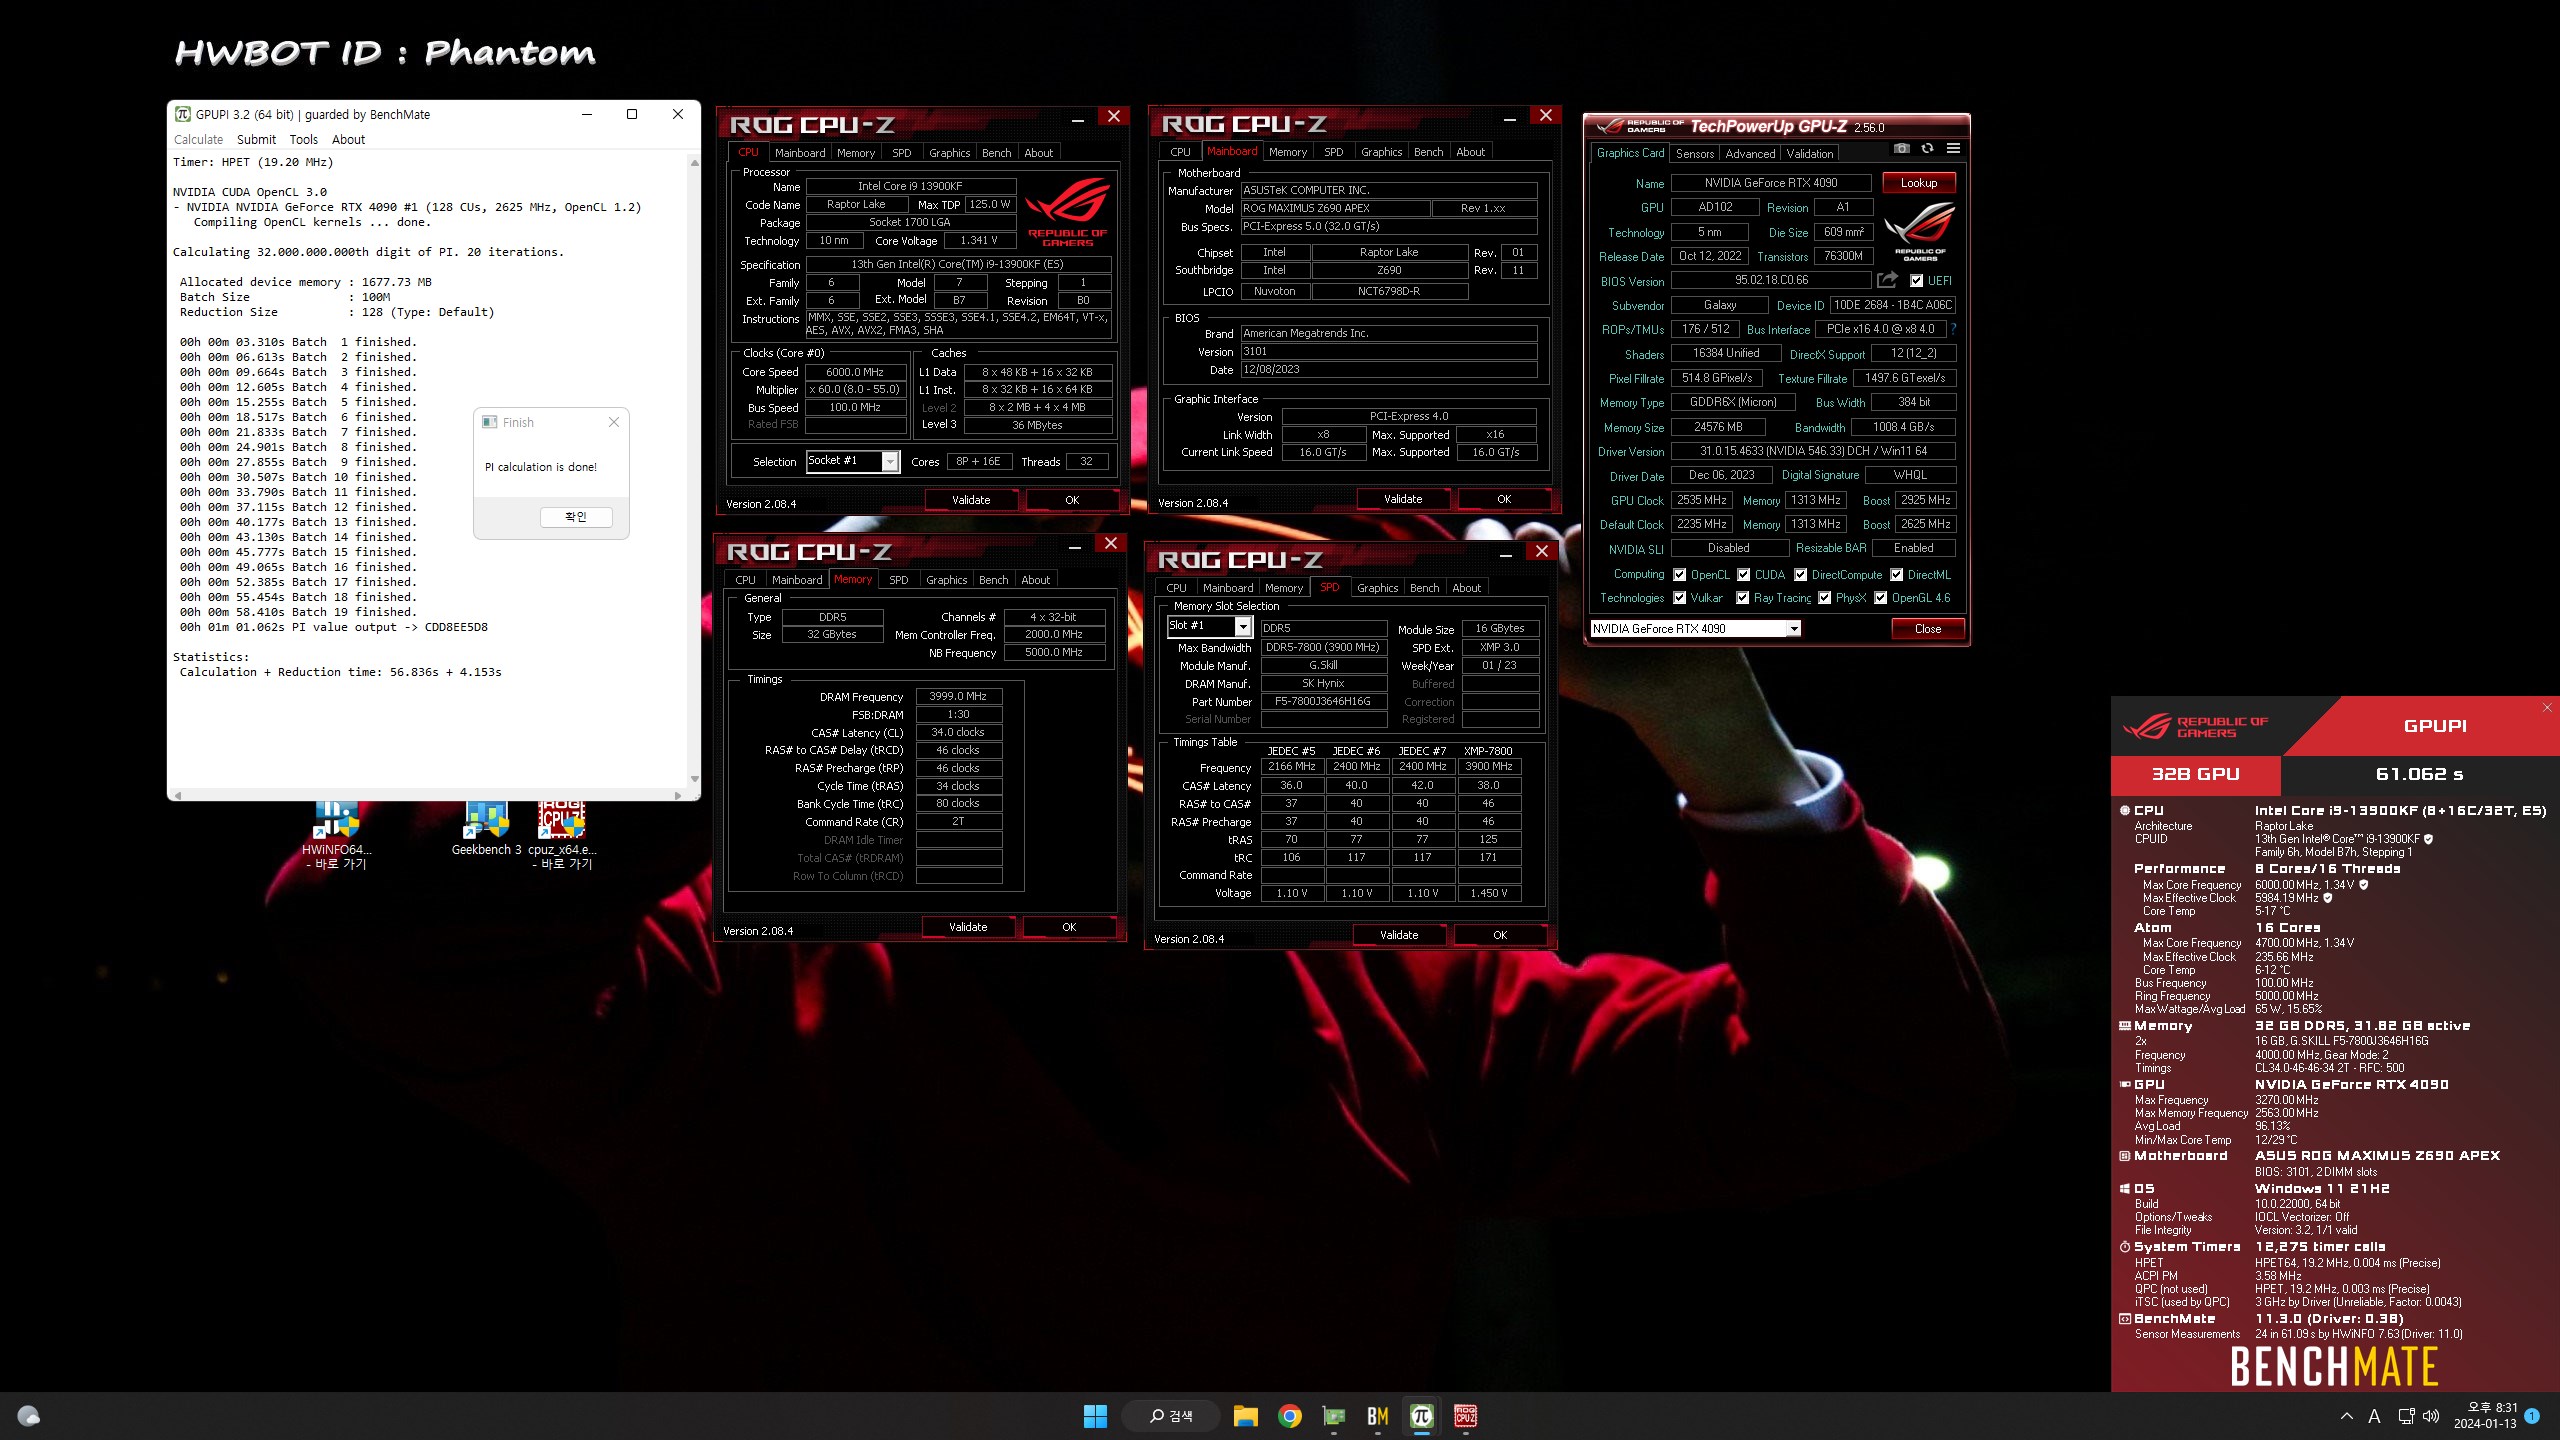Image resolution: width=2560 pixels, height=1440 pixels.
Task: Switch to the Validation tab in GPU-Z
Action: (1810, 154)
